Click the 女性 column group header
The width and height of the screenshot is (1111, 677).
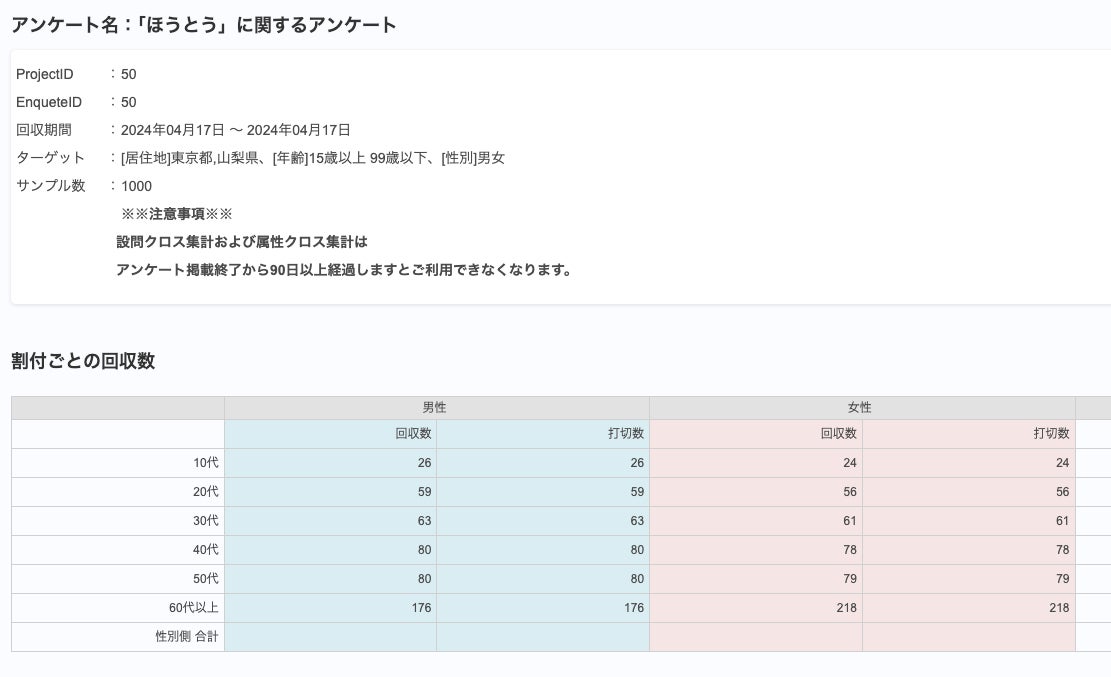pyautogui.click(x=860, y=408)
